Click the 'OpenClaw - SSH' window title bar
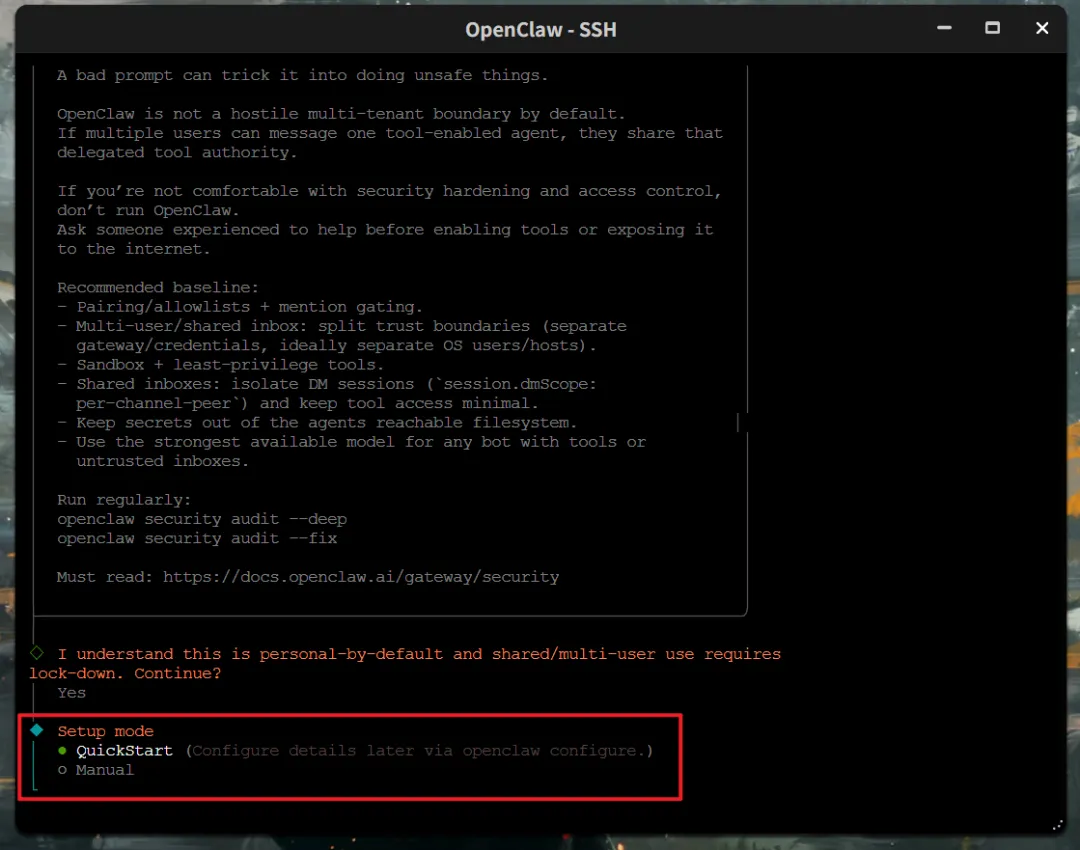This screenshot has width=1080, height=850. pyautogui.click(x=541, y=30)
